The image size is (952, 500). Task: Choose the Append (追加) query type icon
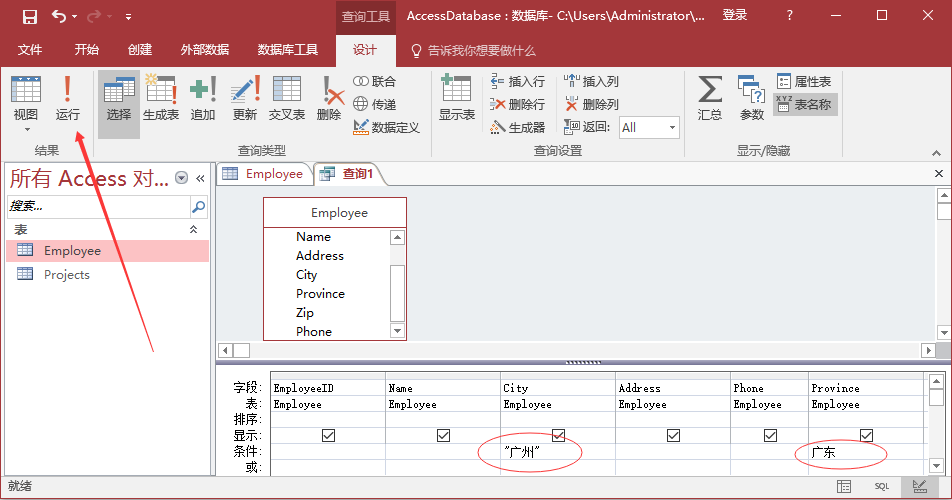click(203, 99)
